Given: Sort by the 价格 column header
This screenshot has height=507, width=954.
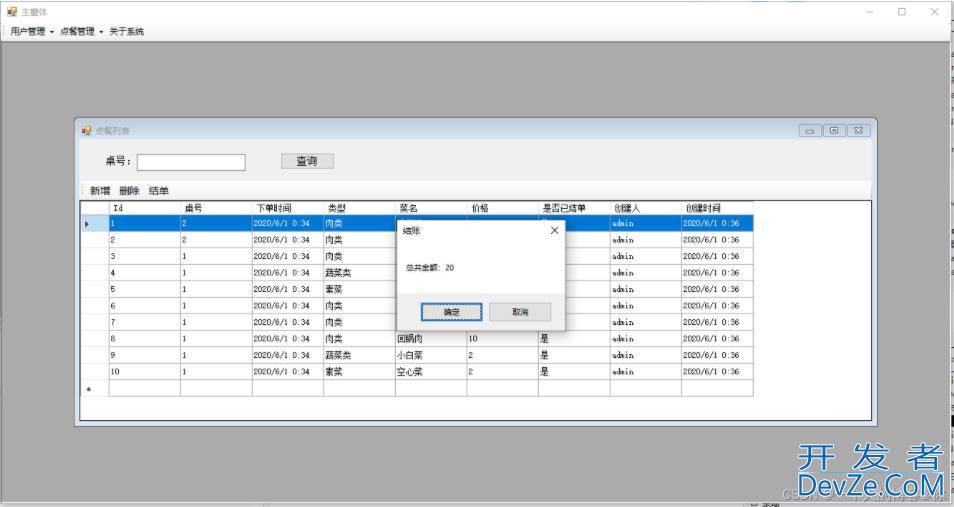Looking at the screenshot, I should tap(503, 208).
